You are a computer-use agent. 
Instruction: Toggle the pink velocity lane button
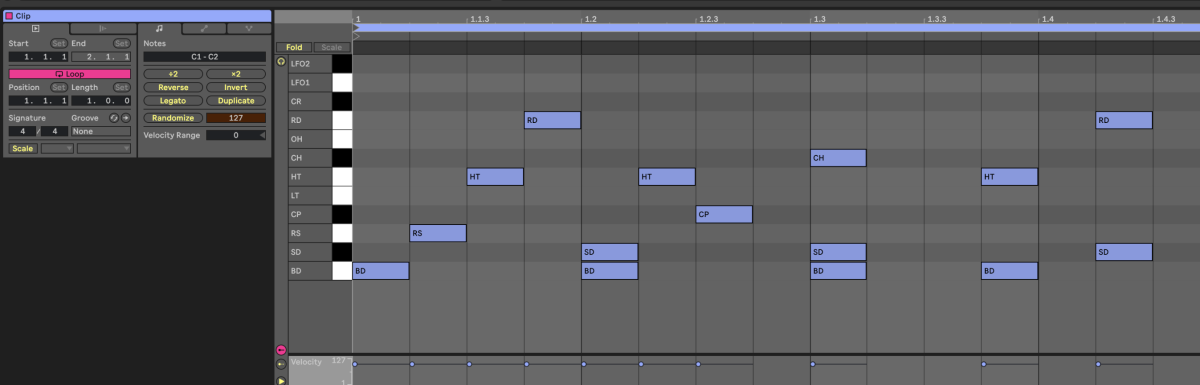click(x=281, y=350)
